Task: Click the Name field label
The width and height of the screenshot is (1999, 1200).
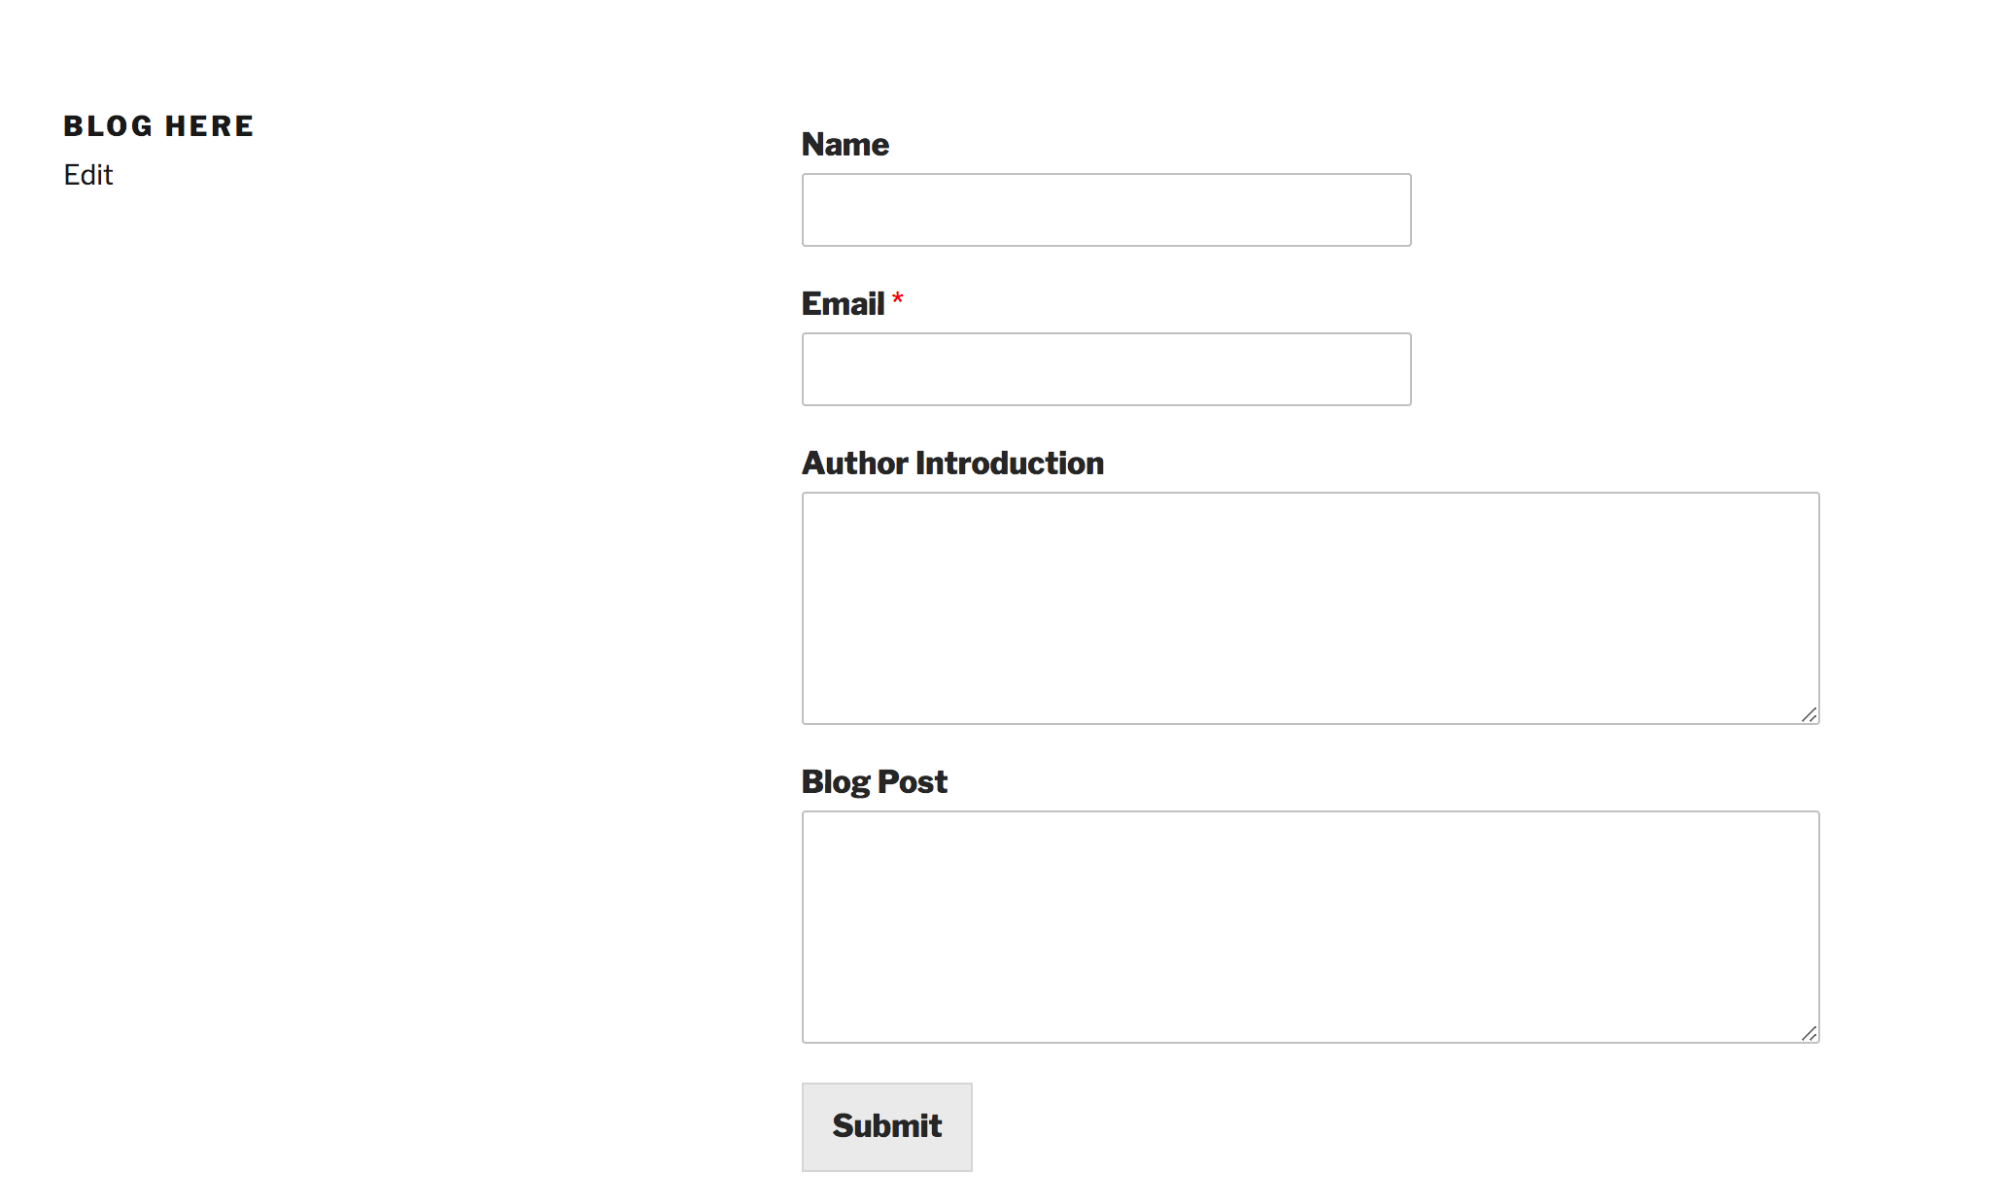Action: pos(845,144)
